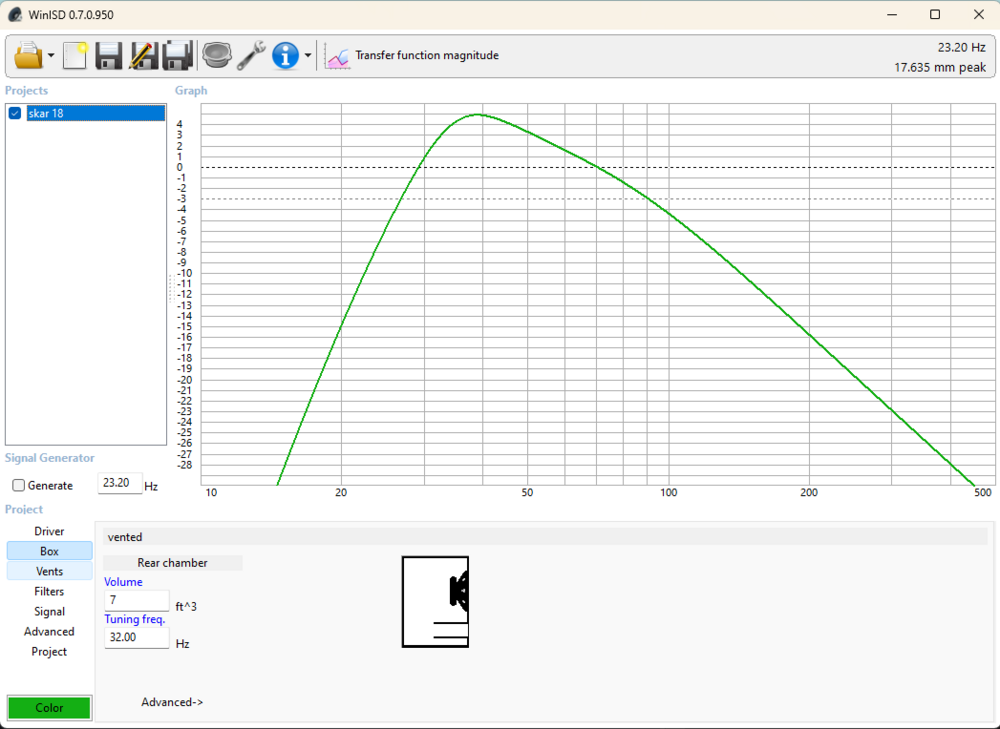This screenshot has width=1000, height=729.
Task: Click the 17.635 mm peak readout
Action: coord(940,68)
